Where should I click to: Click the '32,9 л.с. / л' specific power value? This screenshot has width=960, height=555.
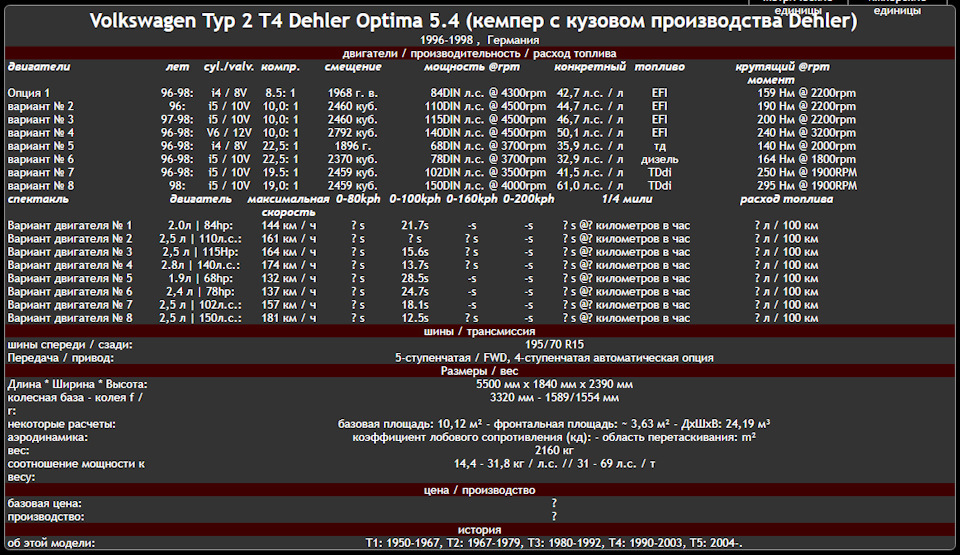[x=590, y=159]
